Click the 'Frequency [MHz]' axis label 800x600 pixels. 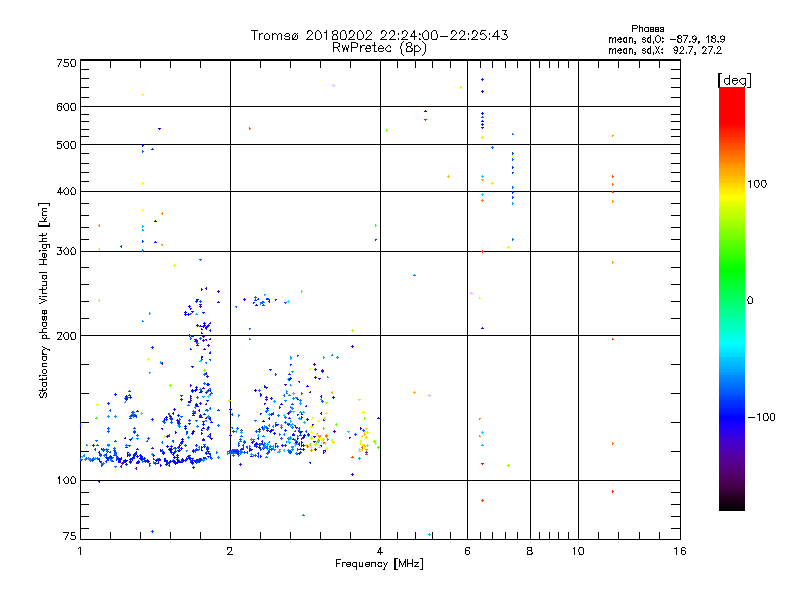tap(379, 564)
